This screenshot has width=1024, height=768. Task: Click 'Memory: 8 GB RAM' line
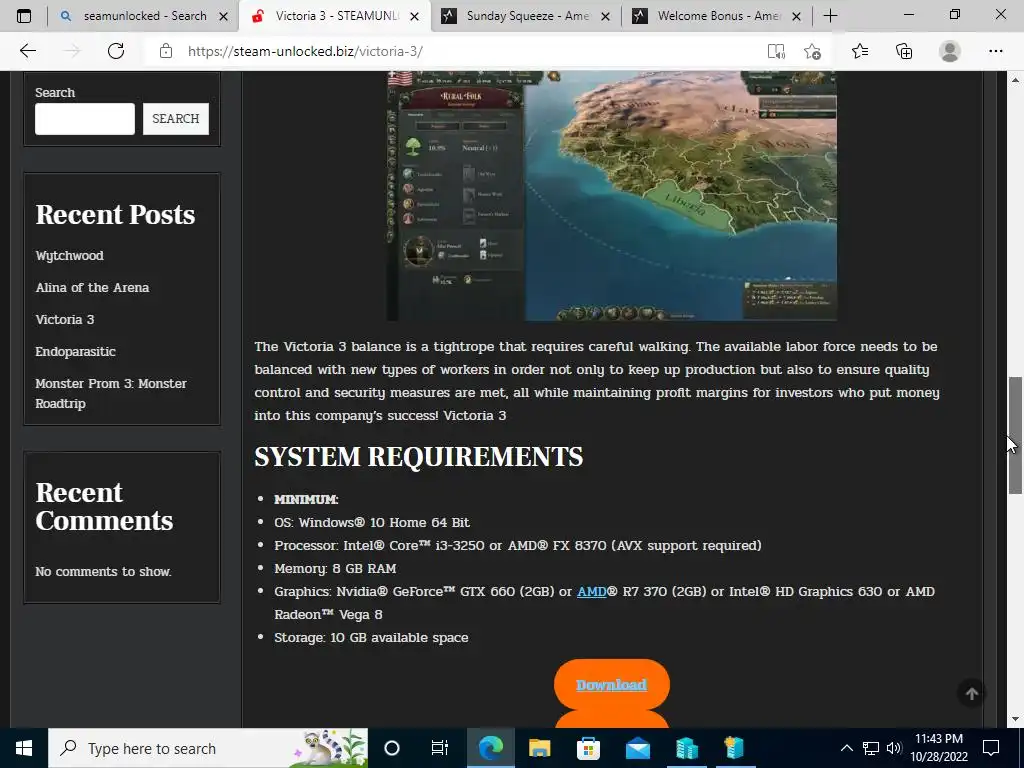[x=335, y=568]
